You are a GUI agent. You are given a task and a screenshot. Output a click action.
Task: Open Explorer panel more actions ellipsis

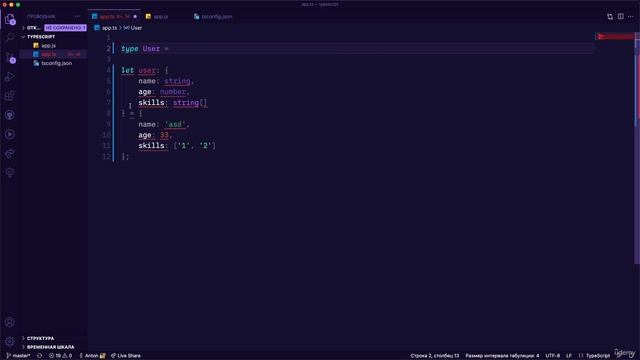point(78,16)
